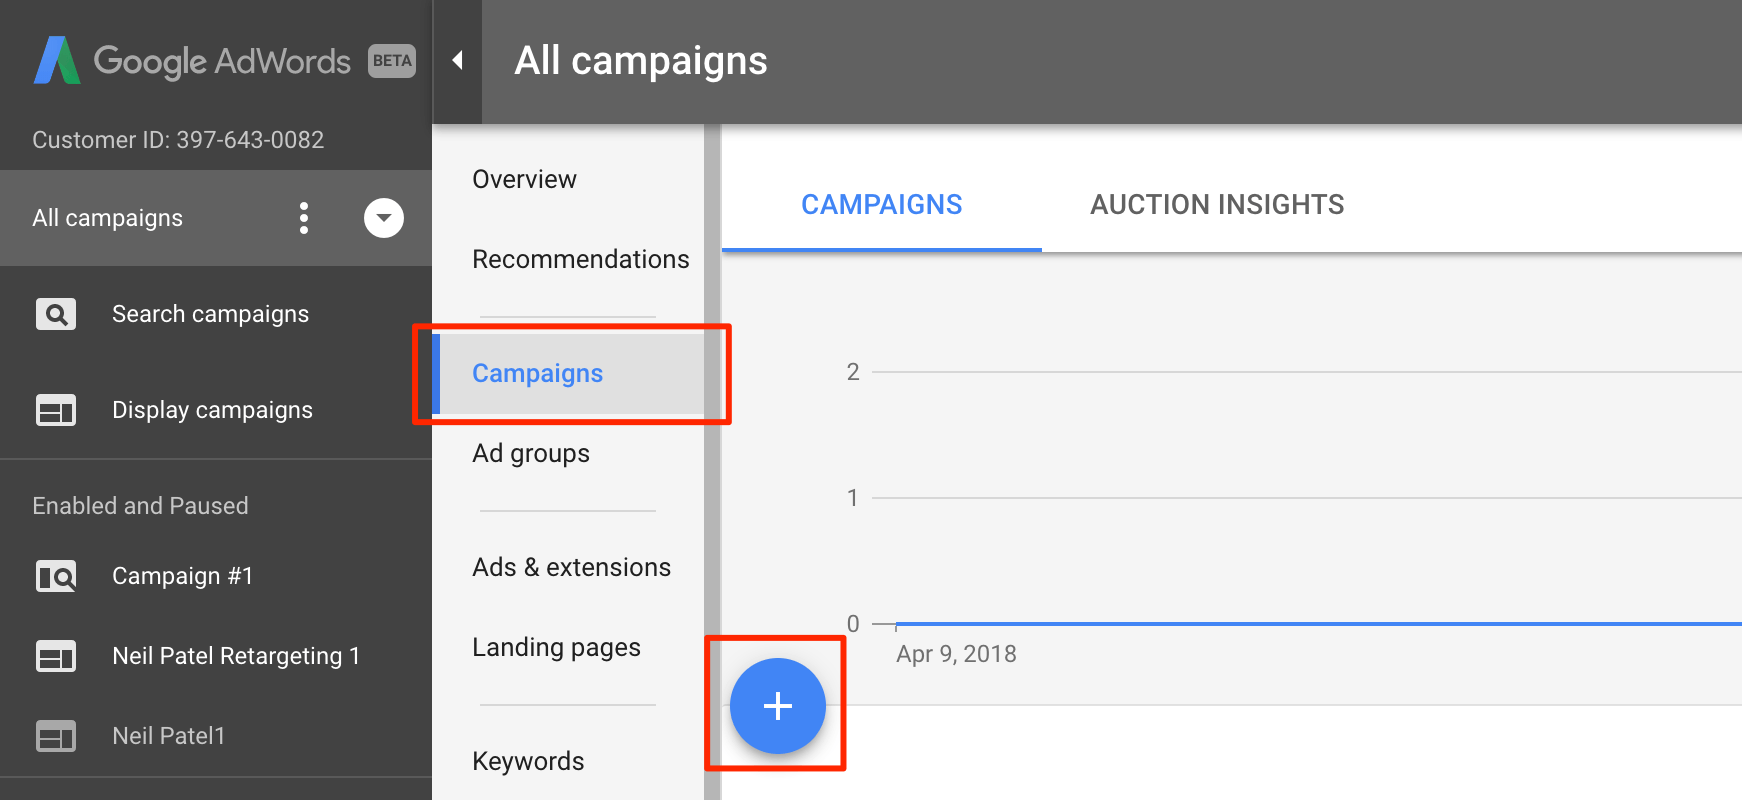Click the Neil Patel1 display icon
The width and height of the screenshot is (1742, 800).
pos(56,736)
